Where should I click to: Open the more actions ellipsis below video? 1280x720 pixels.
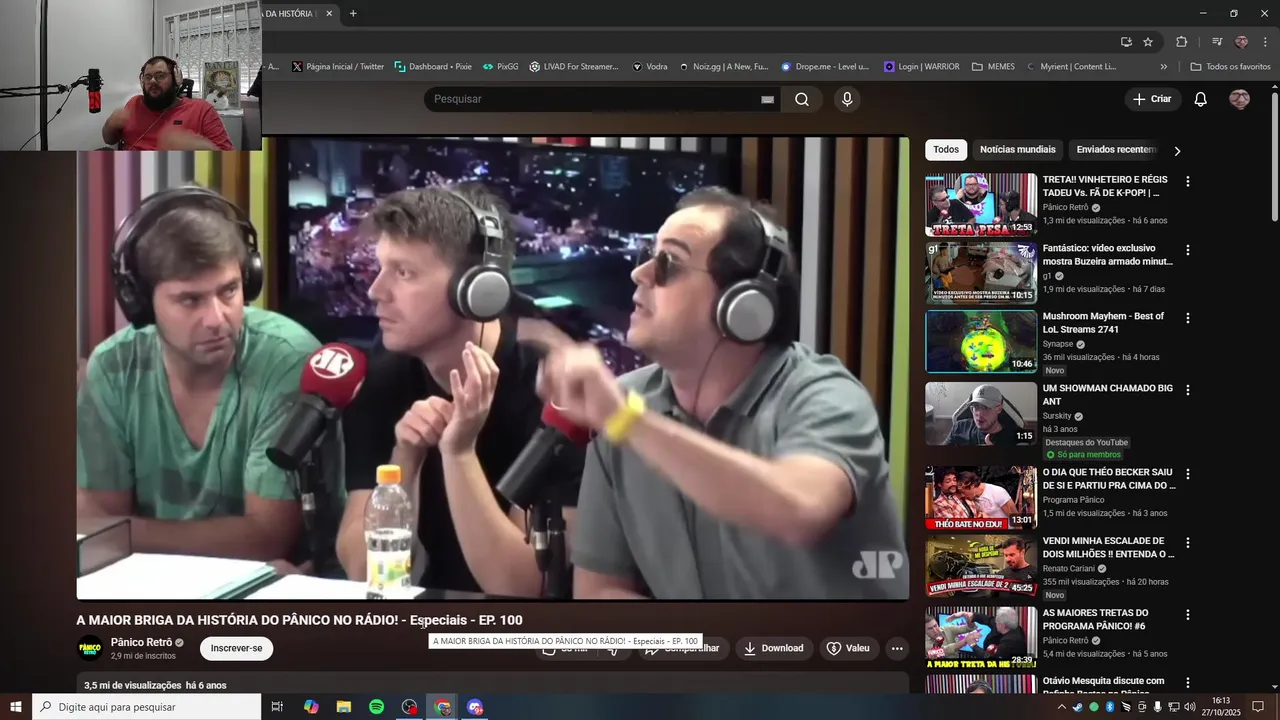pyautogui.click(x=897, y=648)
